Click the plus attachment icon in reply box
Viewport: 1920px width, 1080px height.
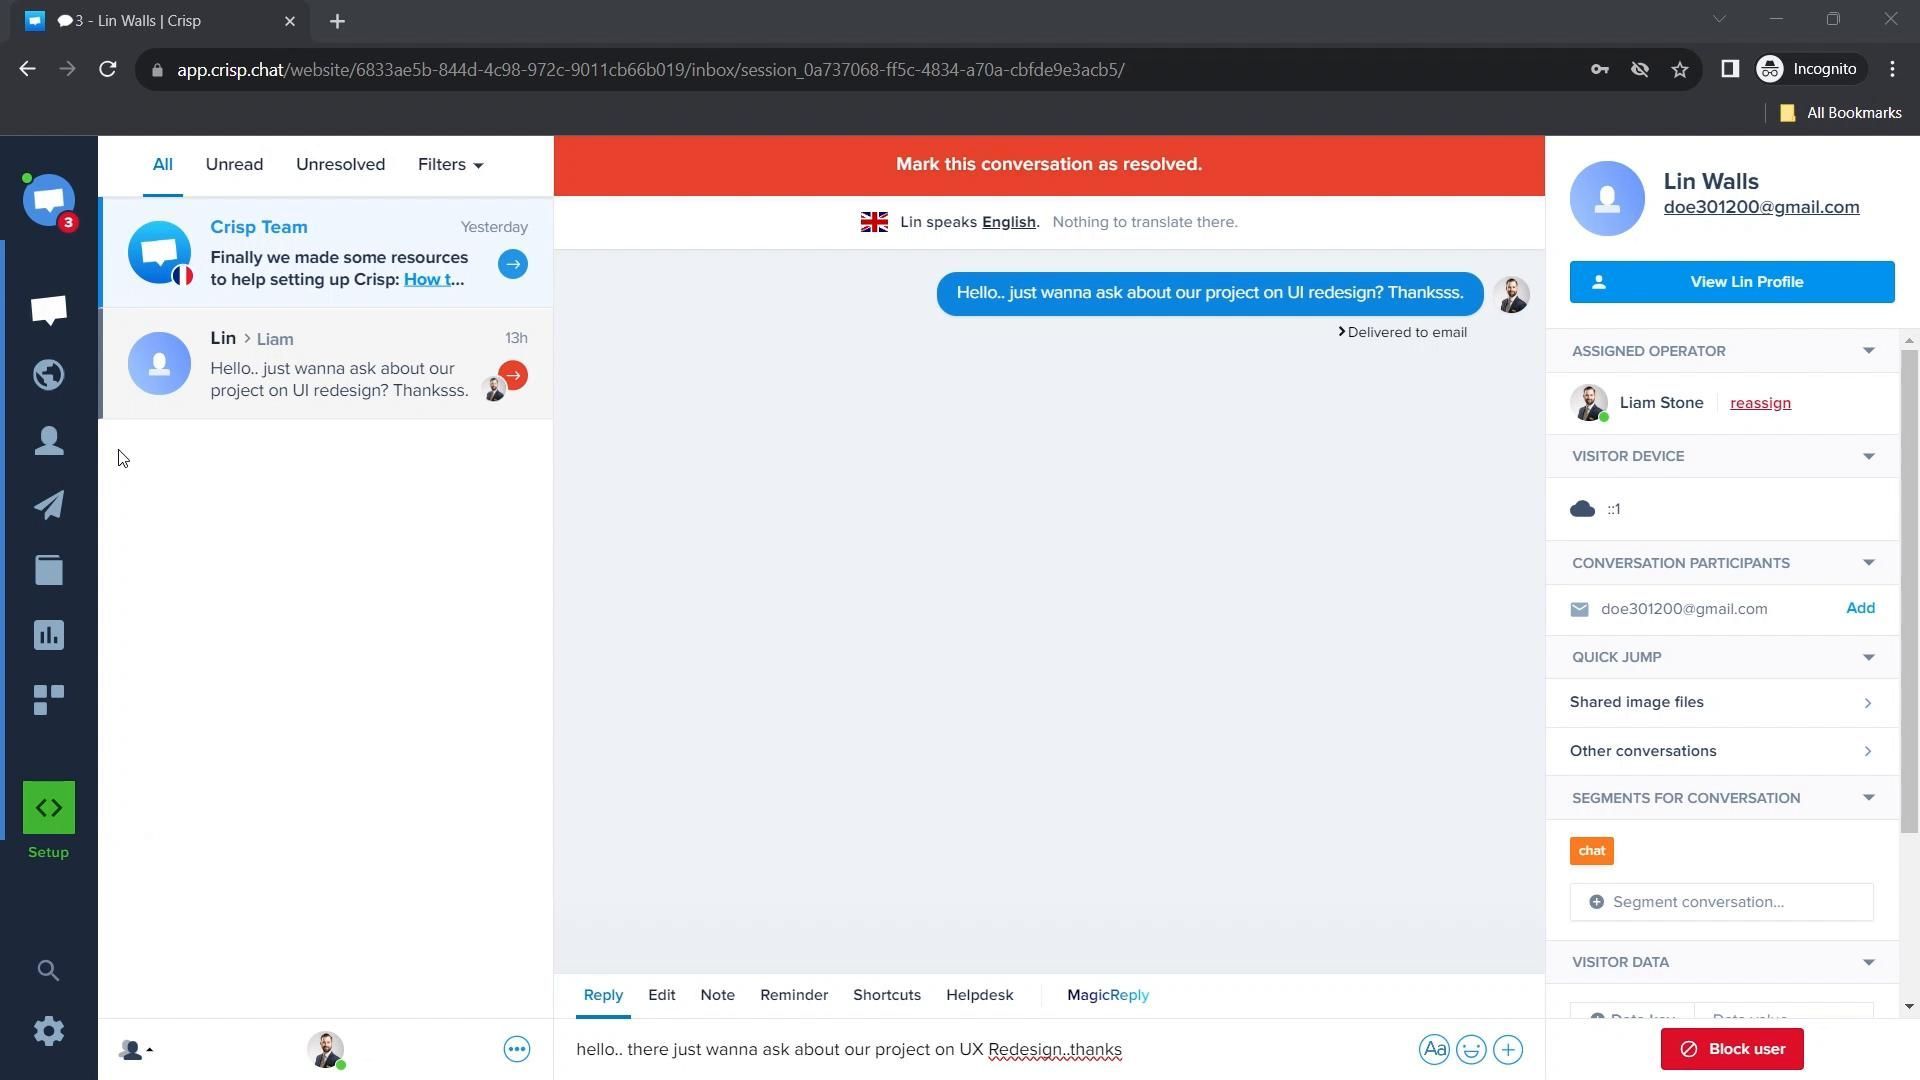click(1508, 1050)
